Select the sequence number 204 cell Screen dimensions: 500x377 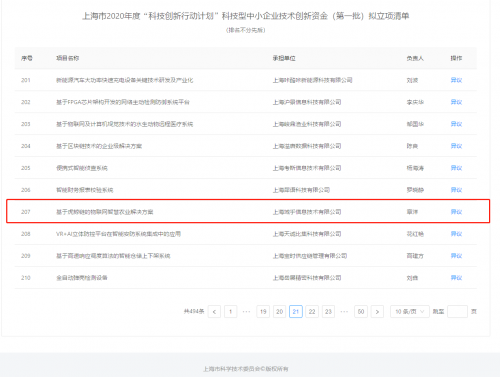[x=26, y=146]
